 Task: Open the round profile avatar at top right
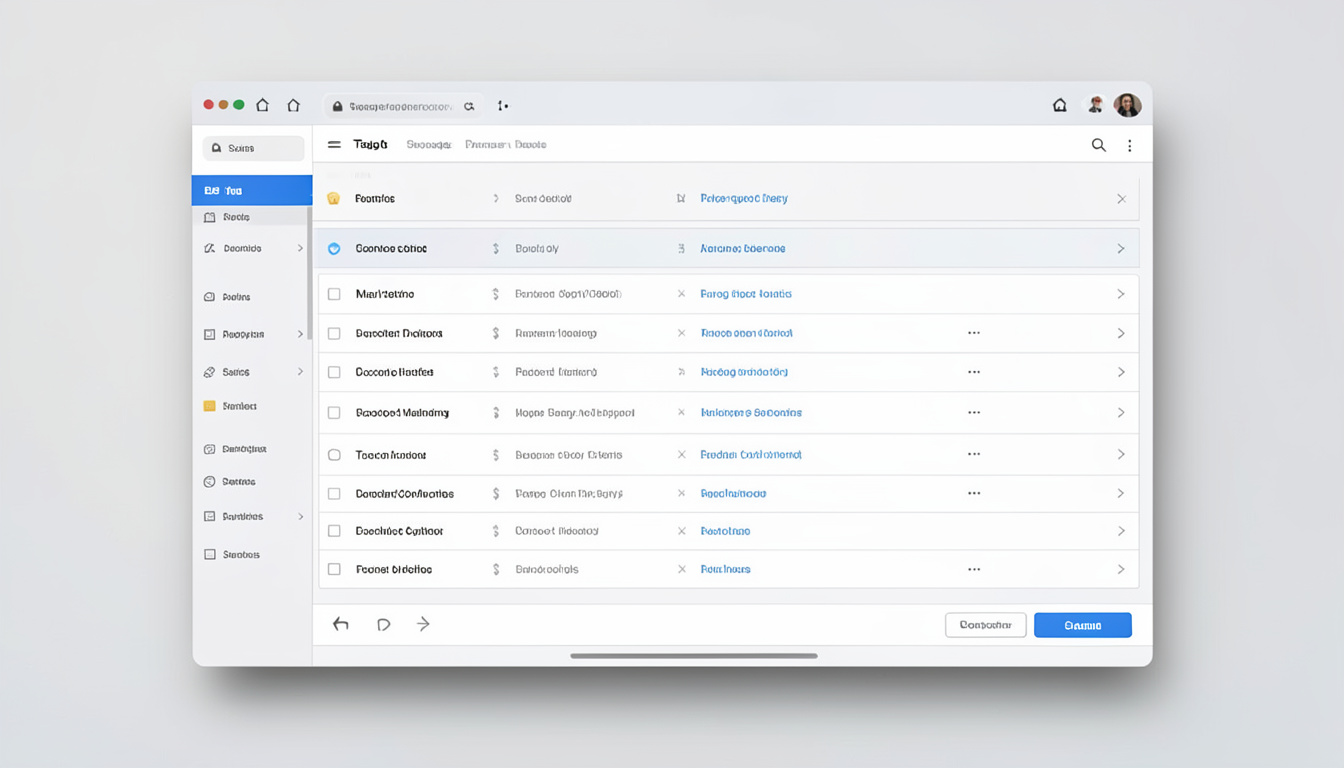click(1127, 105)
